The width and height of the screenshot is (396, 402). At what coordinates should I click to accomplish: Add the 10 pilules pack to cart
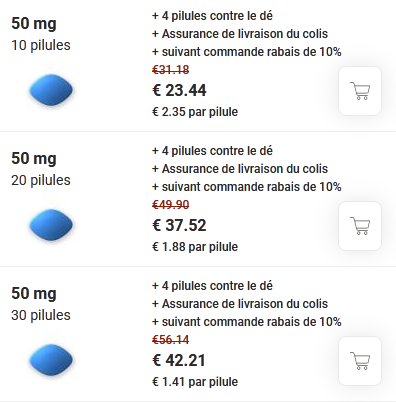[x=360, y=91]
